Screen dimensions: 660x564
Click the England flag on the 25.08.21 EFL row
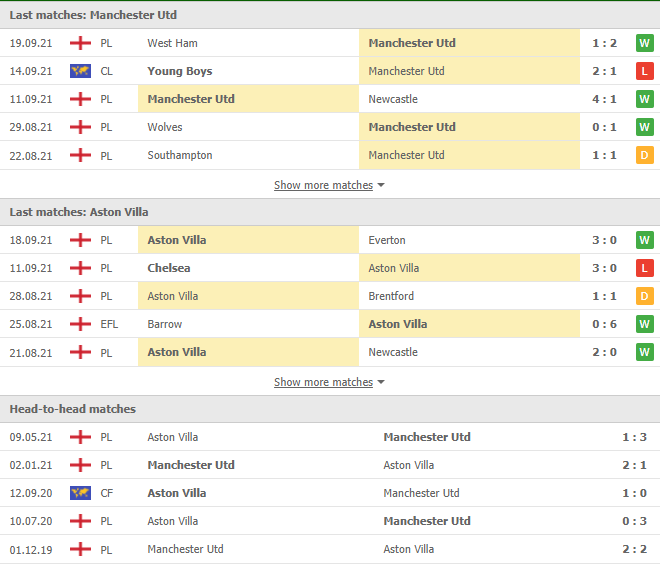pos(80,324)
